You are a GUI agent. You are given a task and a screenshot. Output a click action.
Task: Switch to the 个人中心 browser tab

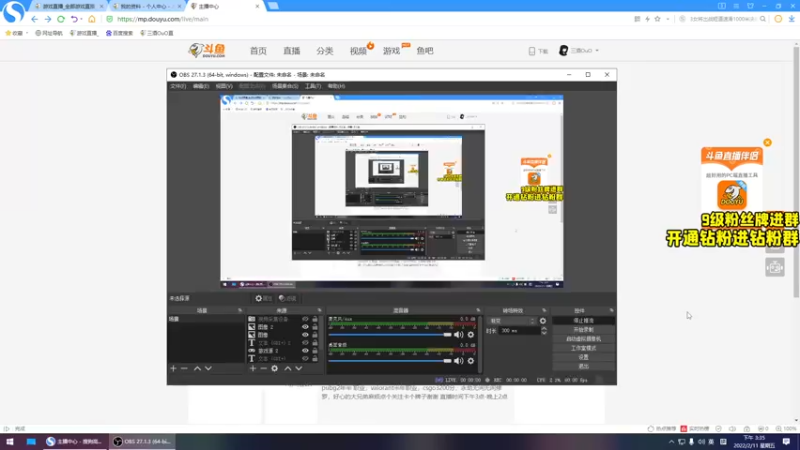click(146, 6)
